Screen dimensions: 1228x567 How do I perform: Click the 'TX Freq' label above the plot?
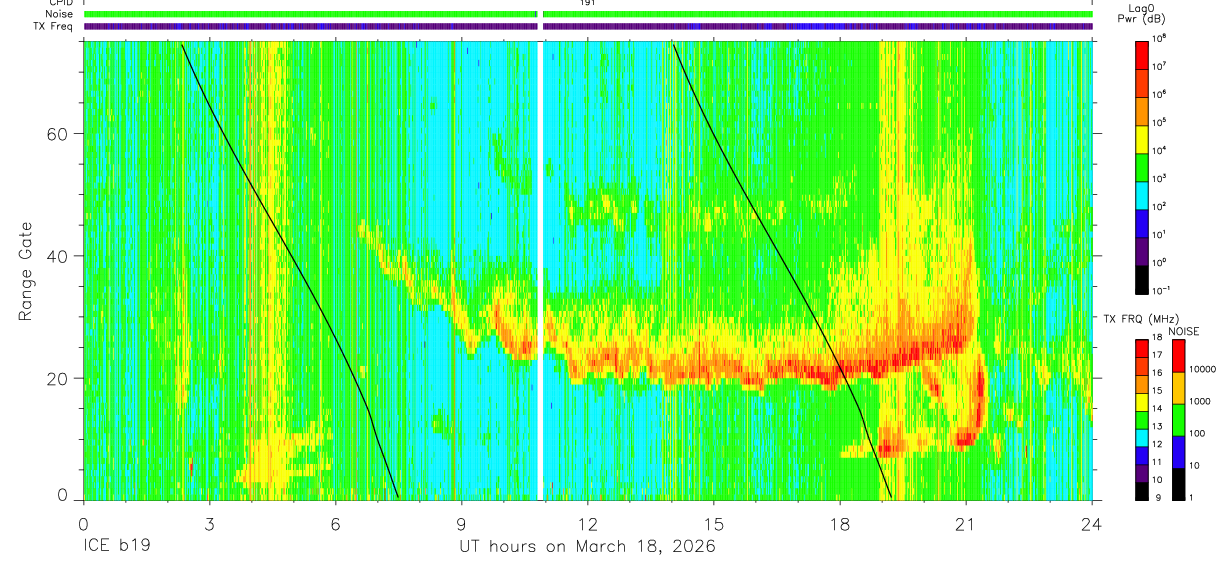(54, 27)
